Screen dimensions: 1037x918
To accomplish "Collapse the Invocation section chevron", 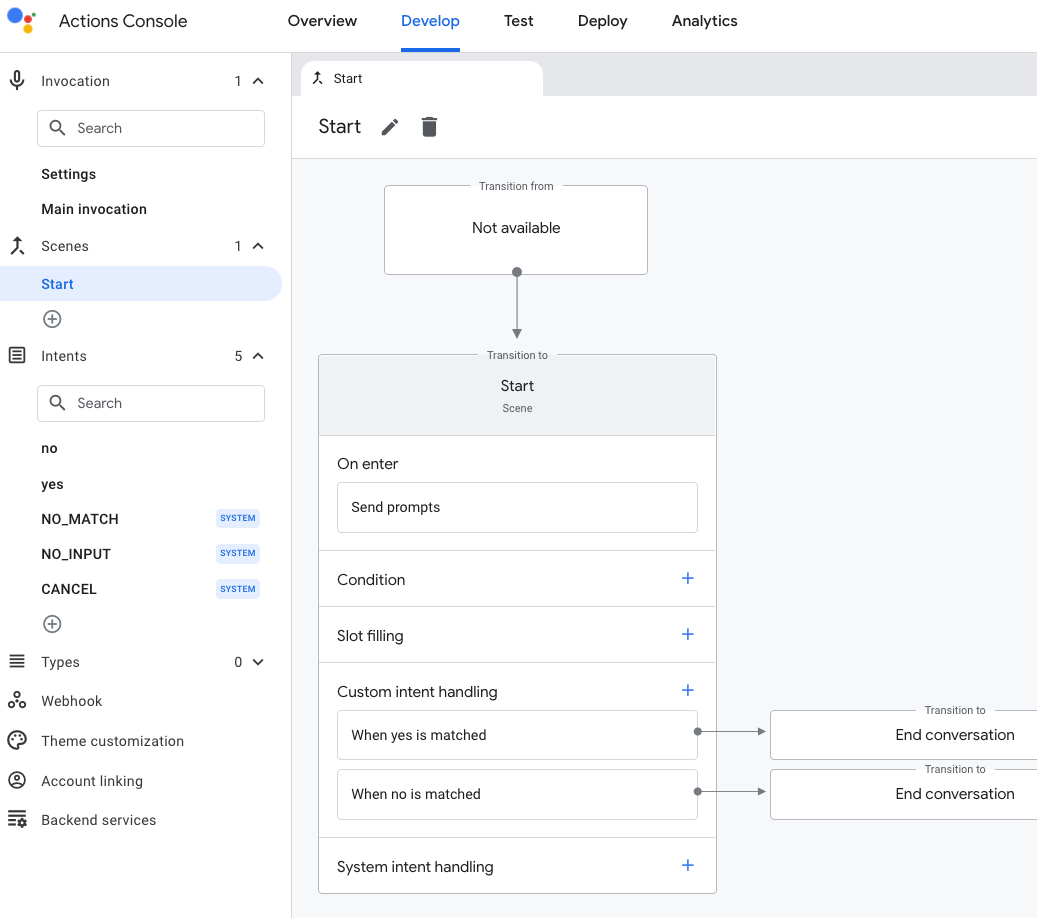I will click(258, 81).
